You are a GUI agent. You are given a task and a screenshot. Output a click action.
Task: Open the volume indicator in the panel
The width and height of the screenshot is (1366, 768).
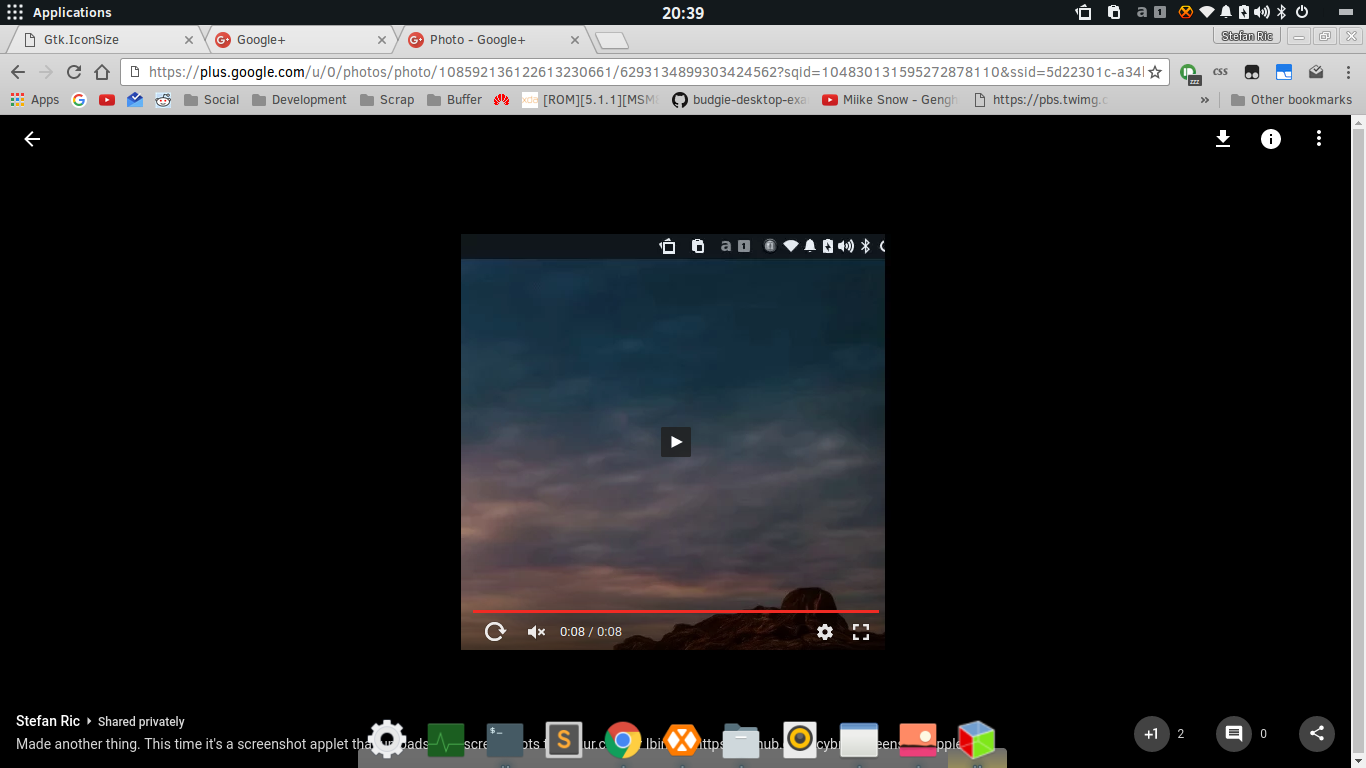point(1262,12)
